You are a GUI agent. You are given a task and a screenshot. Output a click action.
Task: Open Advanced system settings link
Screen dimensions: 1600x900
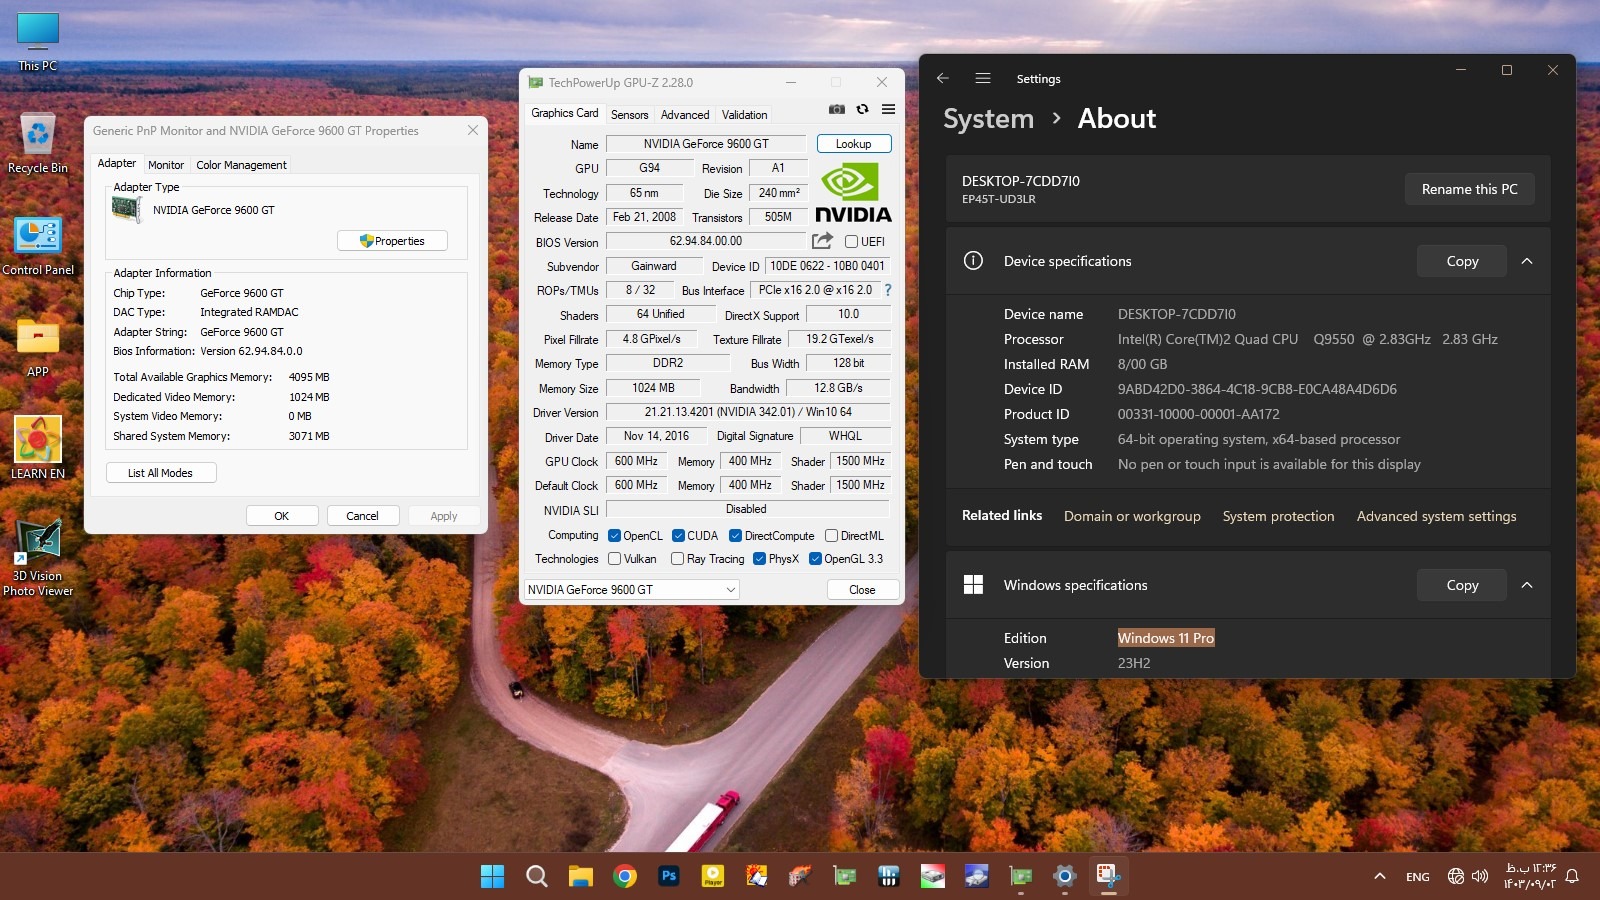(1436, 516)
